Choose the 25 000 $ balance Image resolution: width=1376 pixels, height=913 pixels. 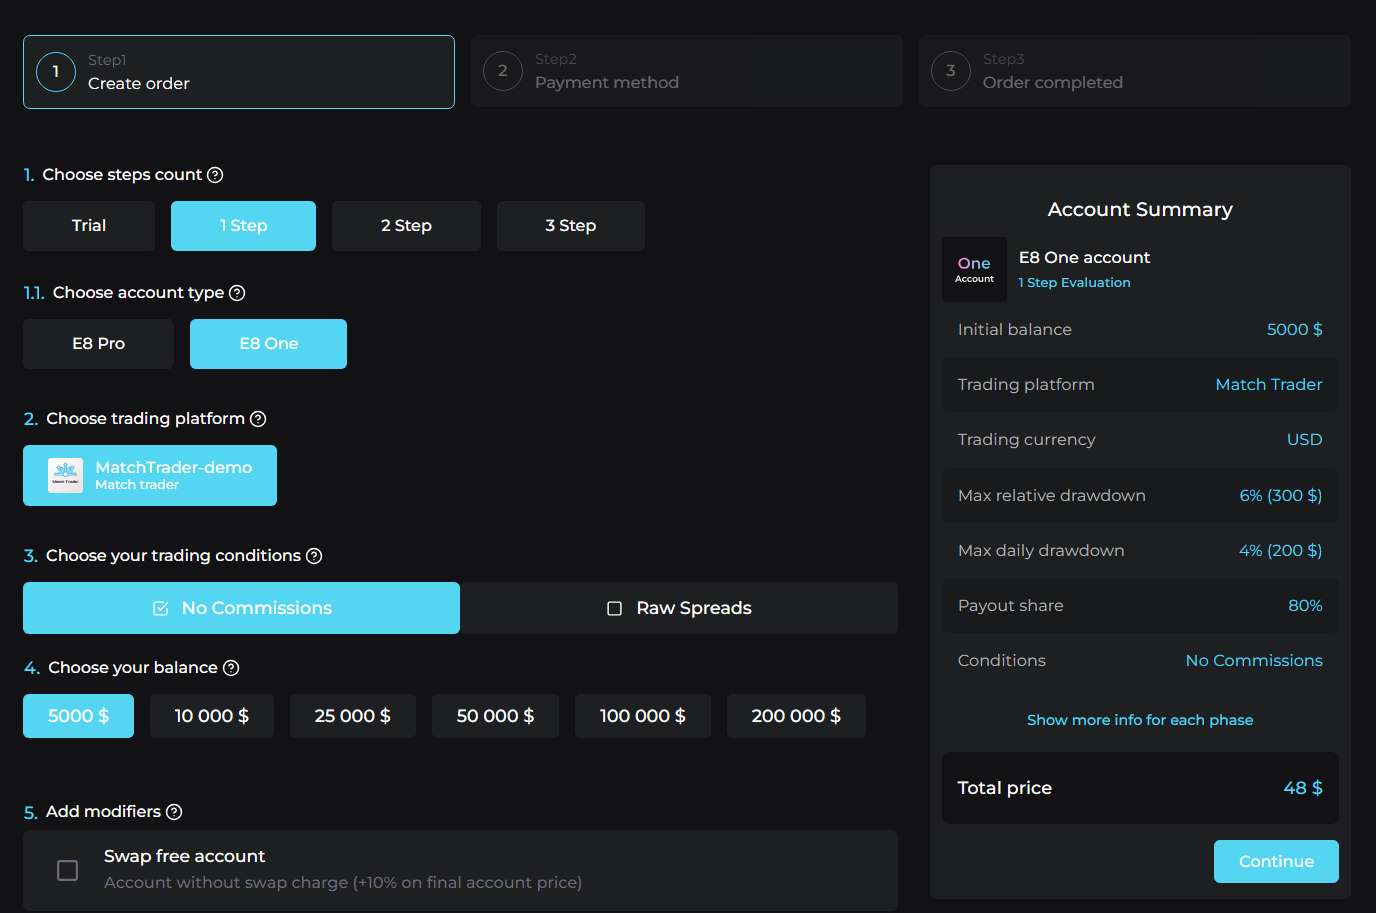(x=353, y=716)
